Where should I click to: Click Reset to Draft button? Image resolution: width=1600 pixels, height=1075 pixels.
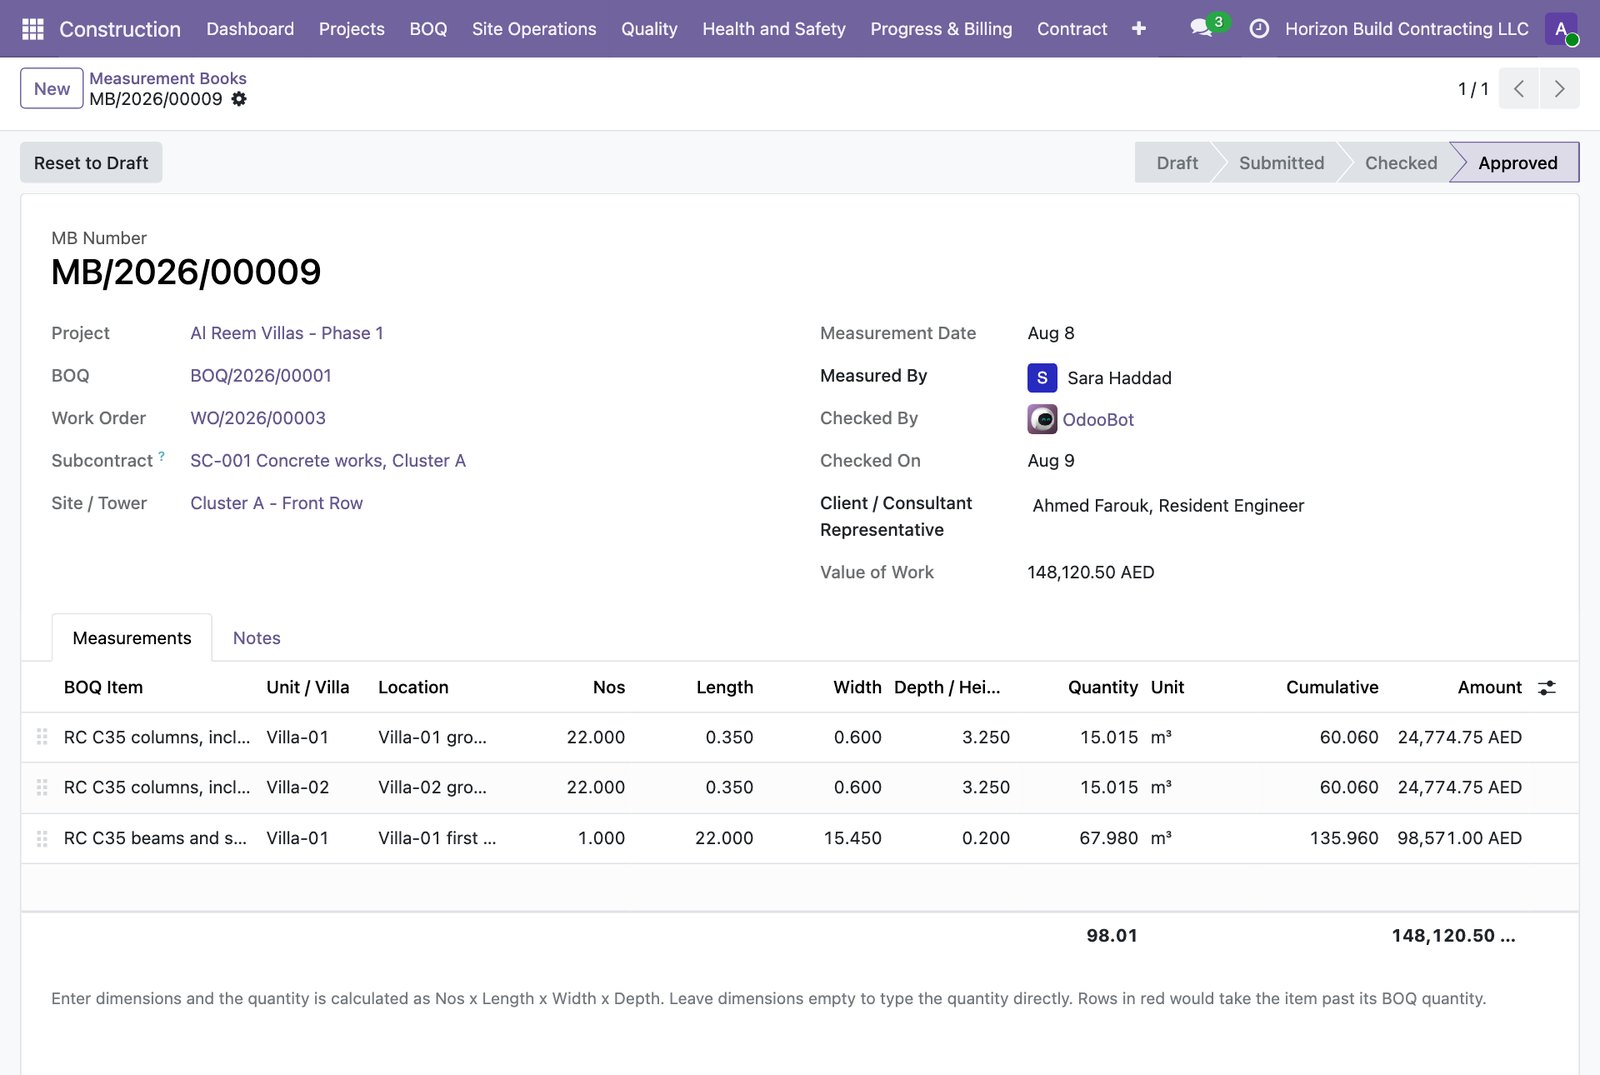click(91, 163)
